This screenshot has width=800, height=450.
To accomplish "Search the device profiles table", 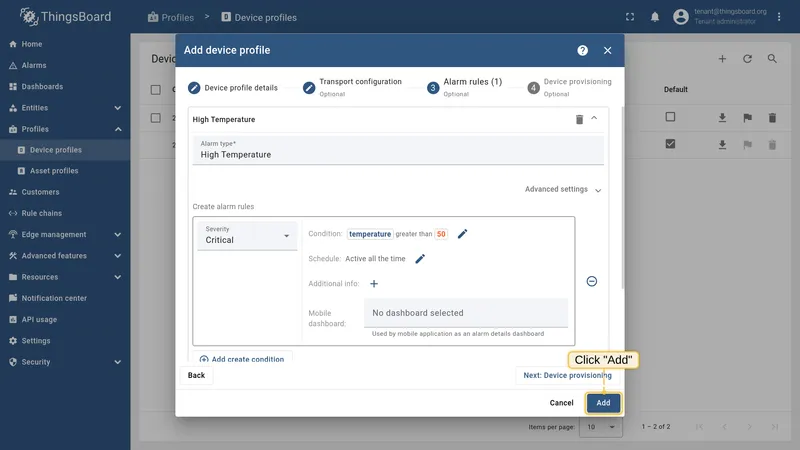I will point(772,59).
